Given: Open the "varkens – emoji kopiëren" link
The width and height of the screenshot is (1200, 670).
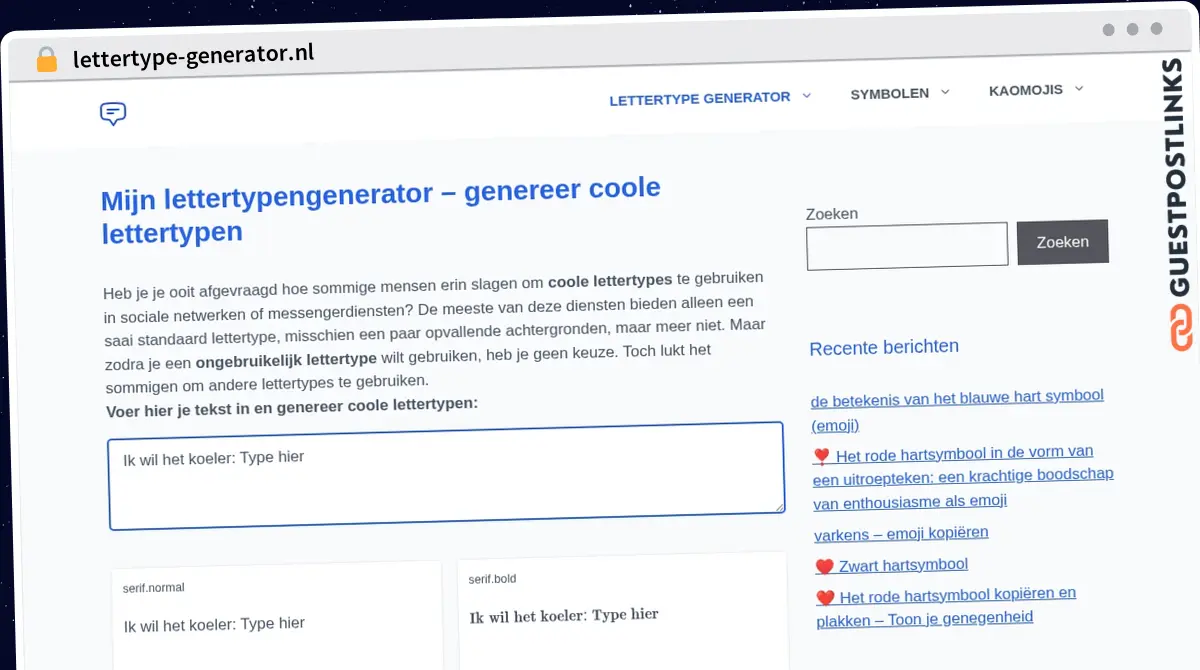Looking at the screenshot, I should click(x=900, y=533).
